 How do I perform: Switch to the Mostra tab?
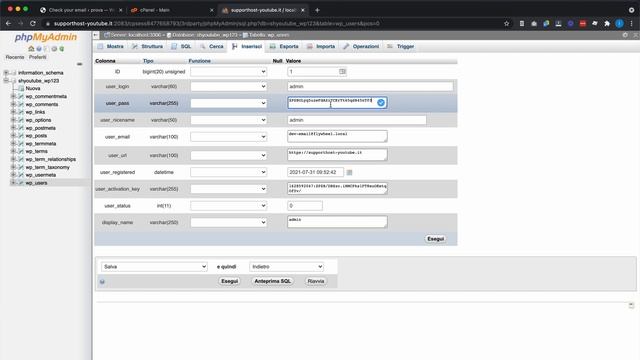(111, 47)
